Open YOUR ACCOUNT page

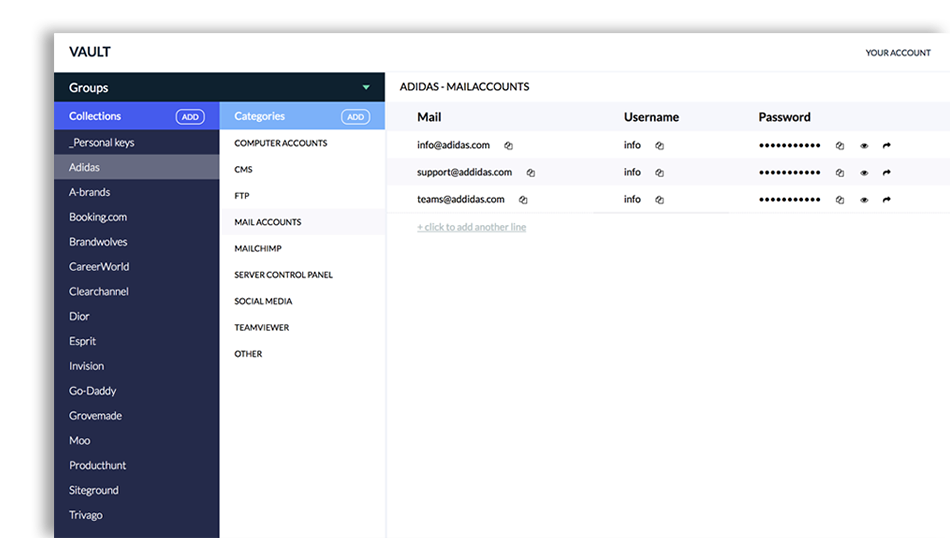898,53
